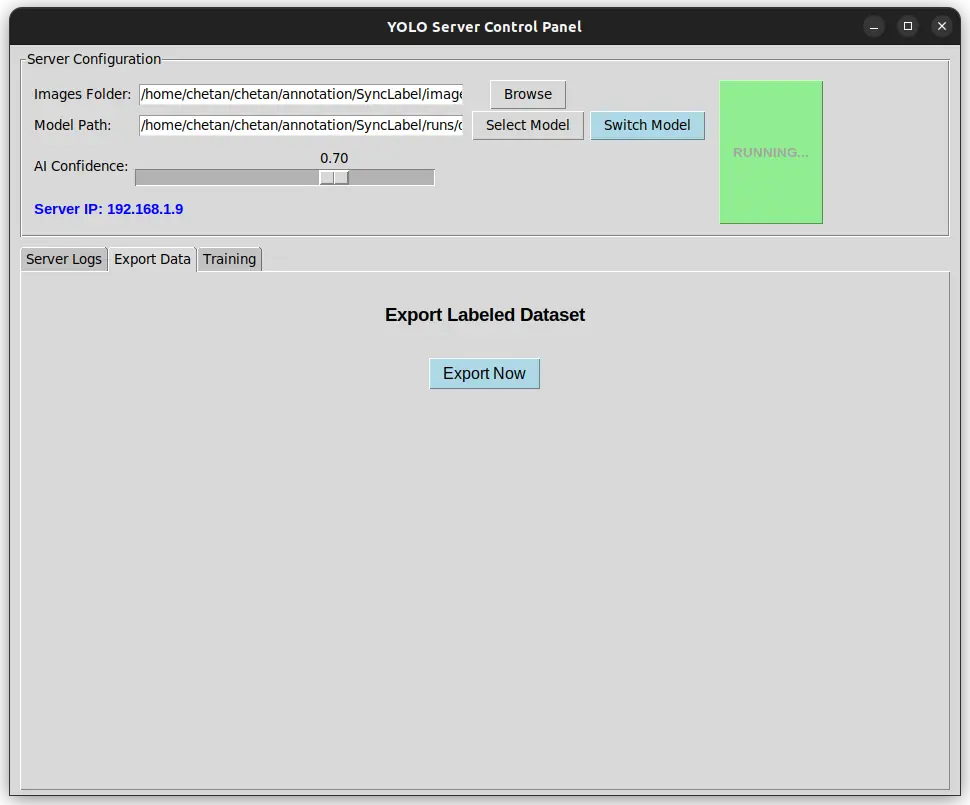Click the green RUNNING status indicator
The image size is (970, 805).
pyautogui.click(x=771, y=152)
